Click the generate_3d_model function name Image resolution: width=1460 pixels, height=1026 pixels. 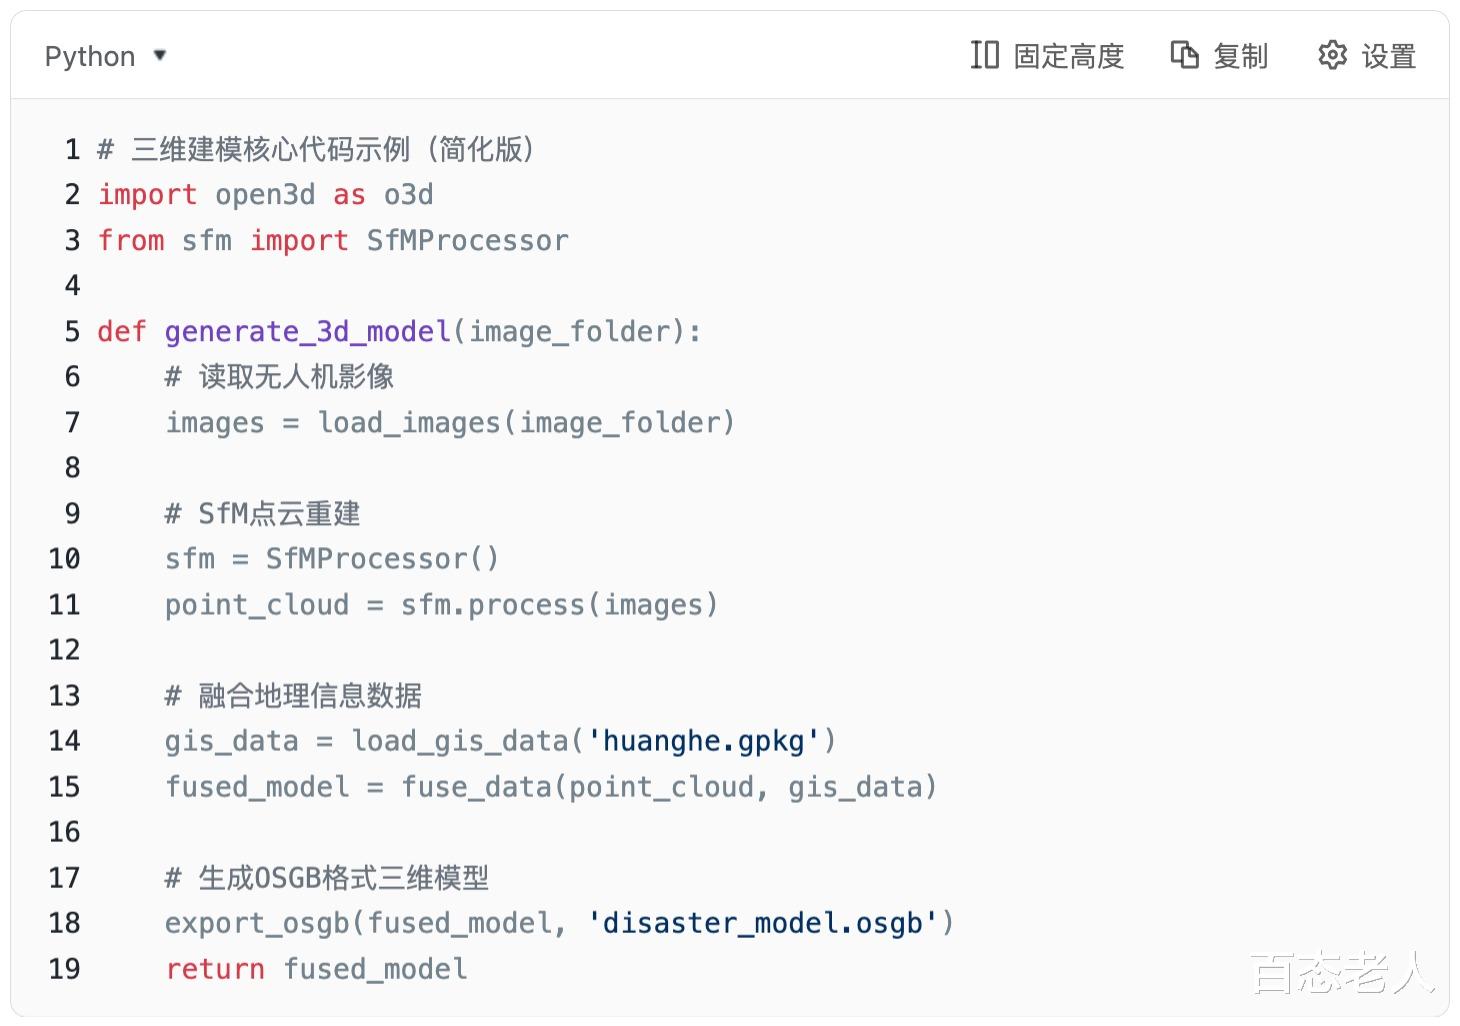tap(307, 332)
